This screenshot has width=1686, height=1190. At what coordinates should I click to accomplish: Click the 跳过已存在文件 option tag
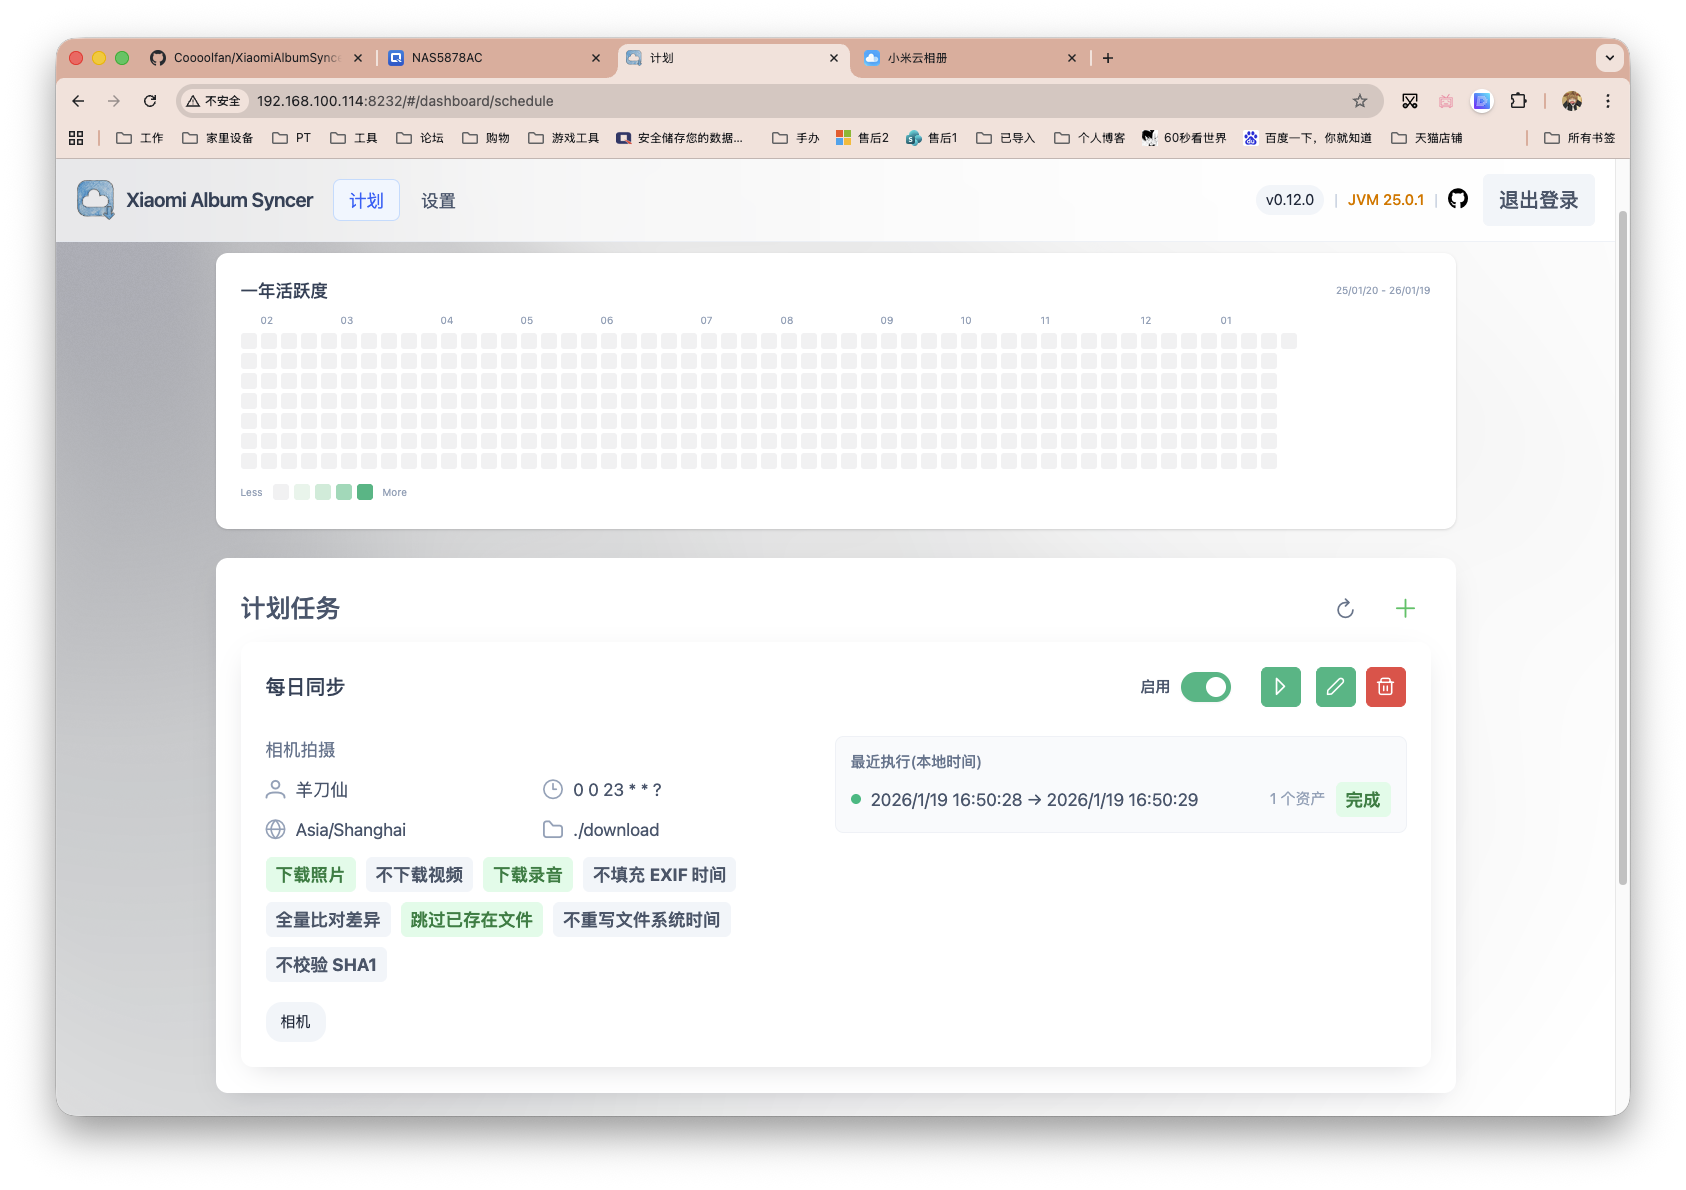tap(471, 919)
